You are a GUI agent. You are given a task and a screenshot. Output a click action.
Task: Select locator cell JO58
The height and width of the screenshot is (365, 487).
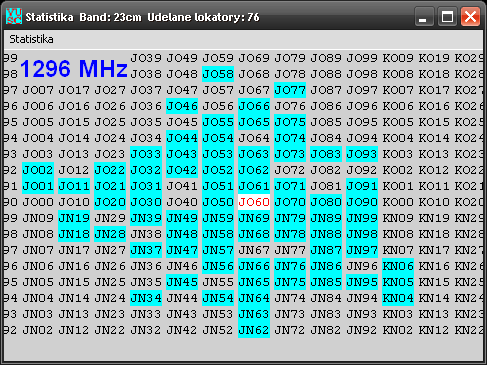coord(218,74)
